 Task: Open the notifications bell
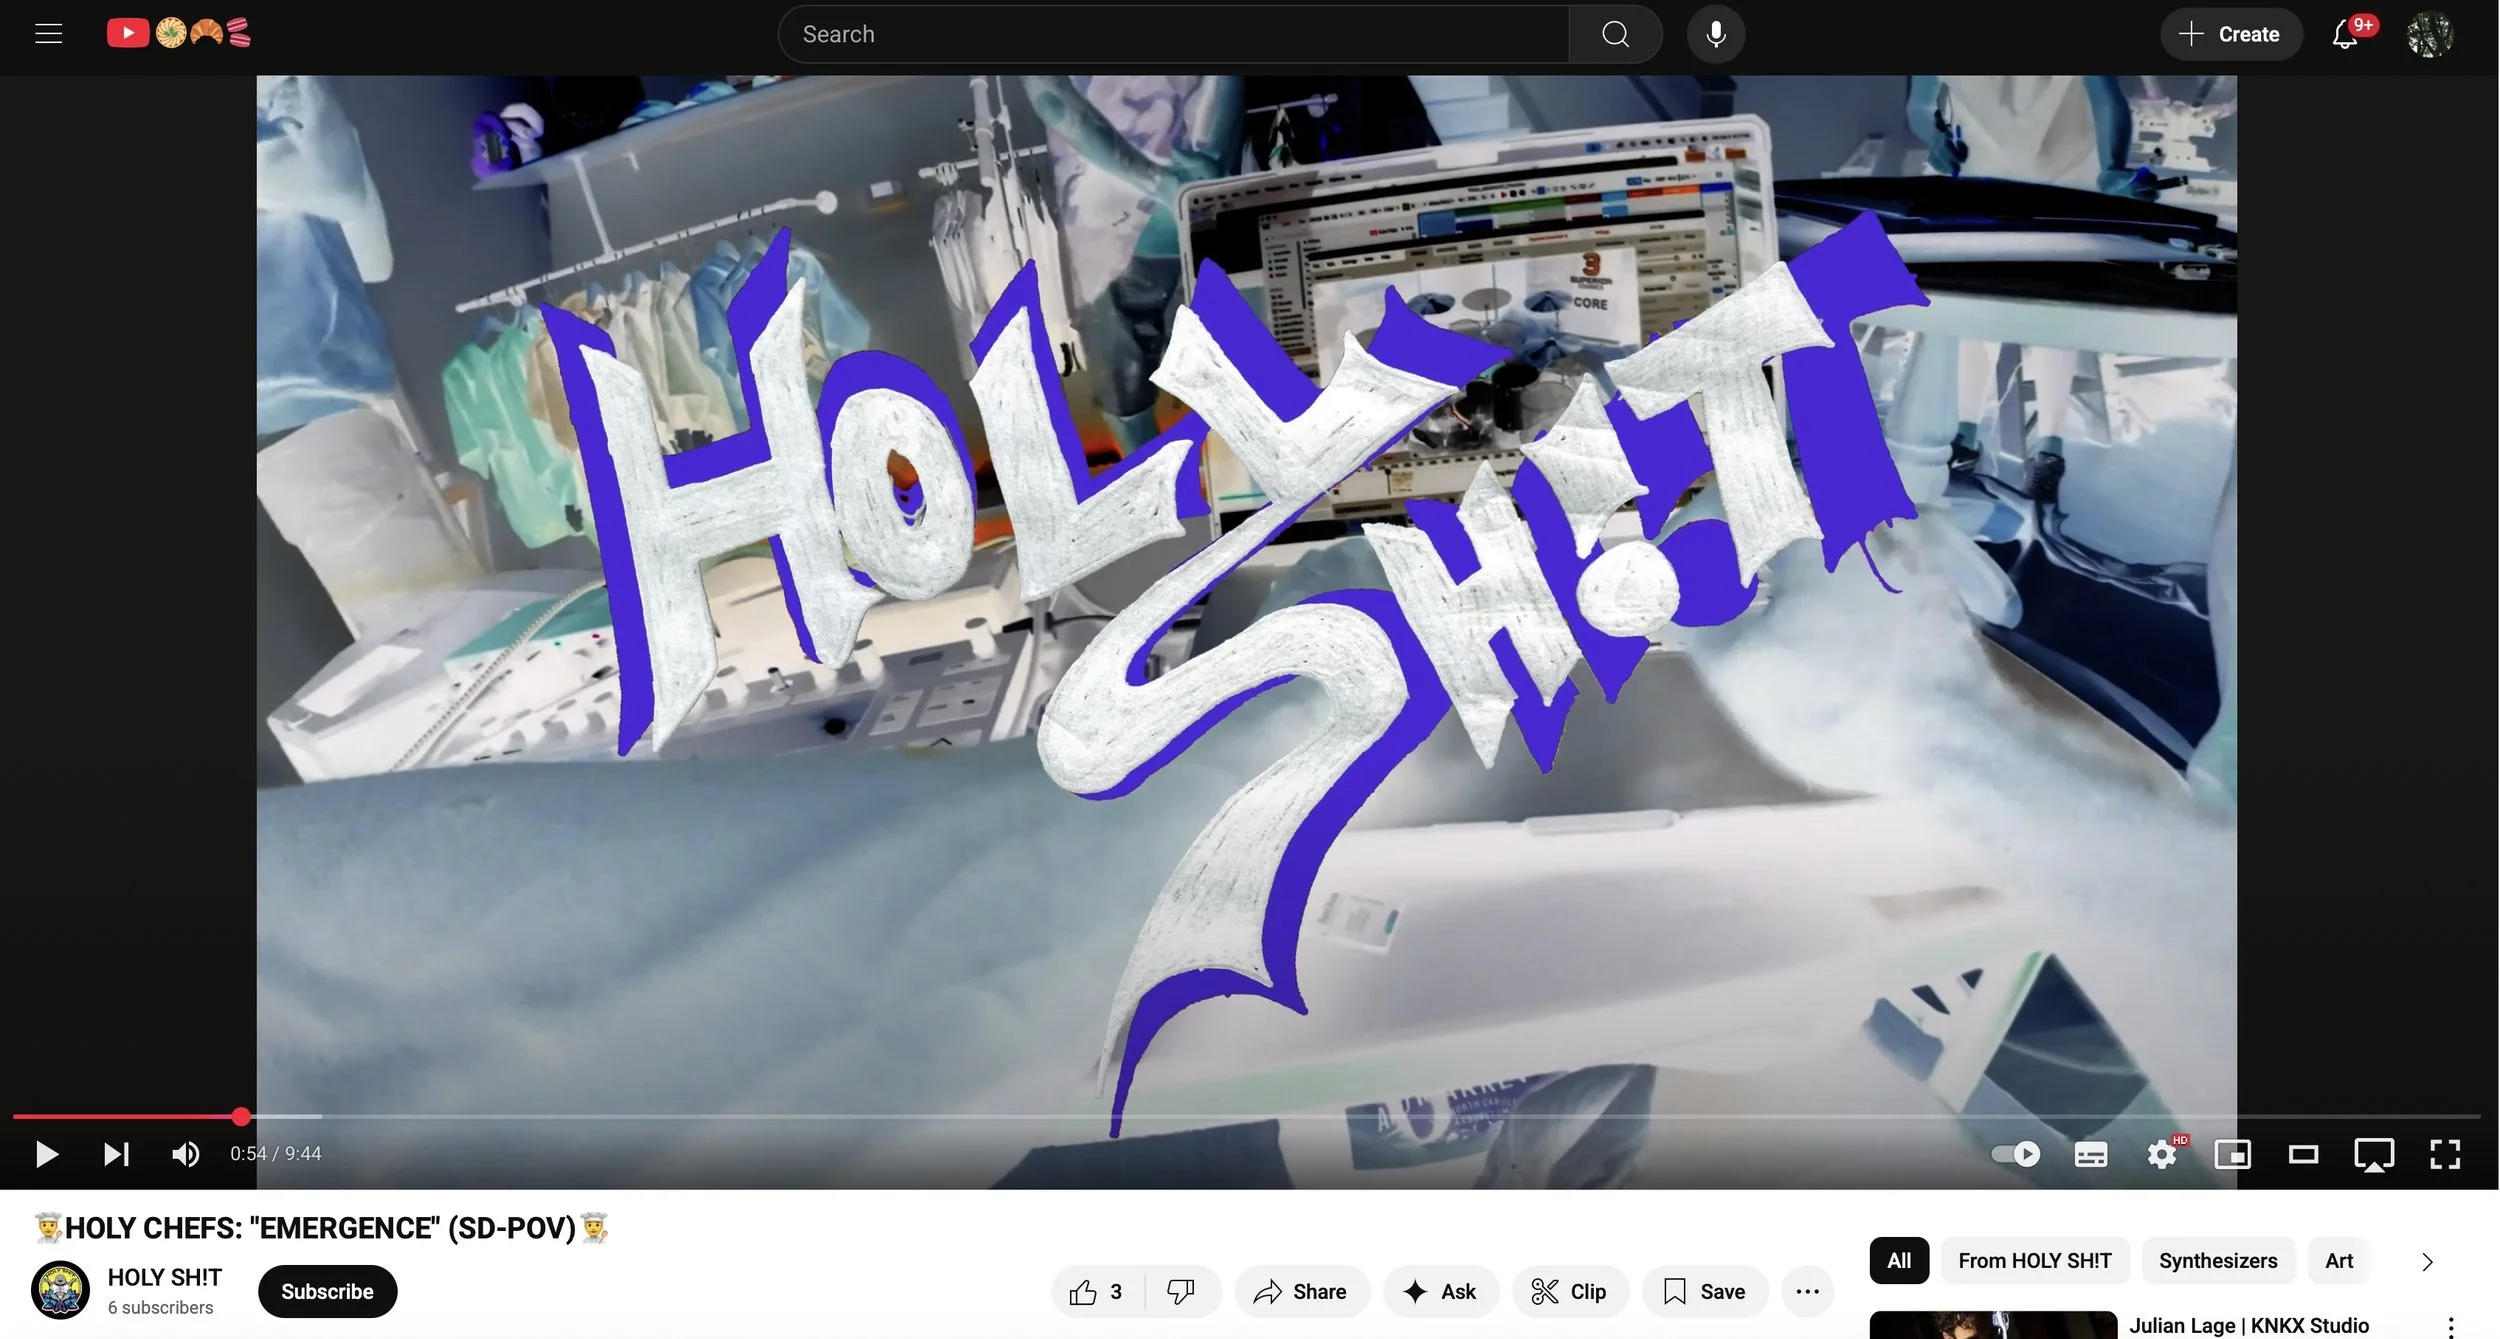(x=2345, y=35)
